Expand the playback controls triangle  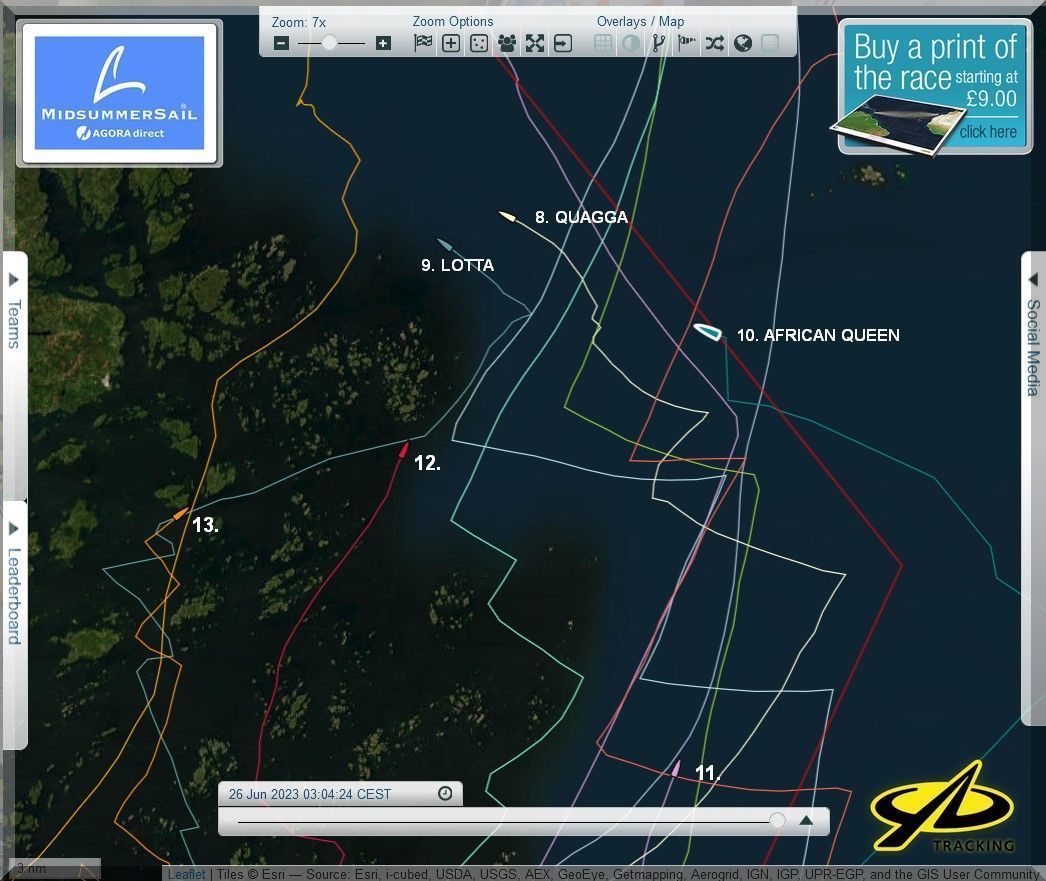[806, 821]
